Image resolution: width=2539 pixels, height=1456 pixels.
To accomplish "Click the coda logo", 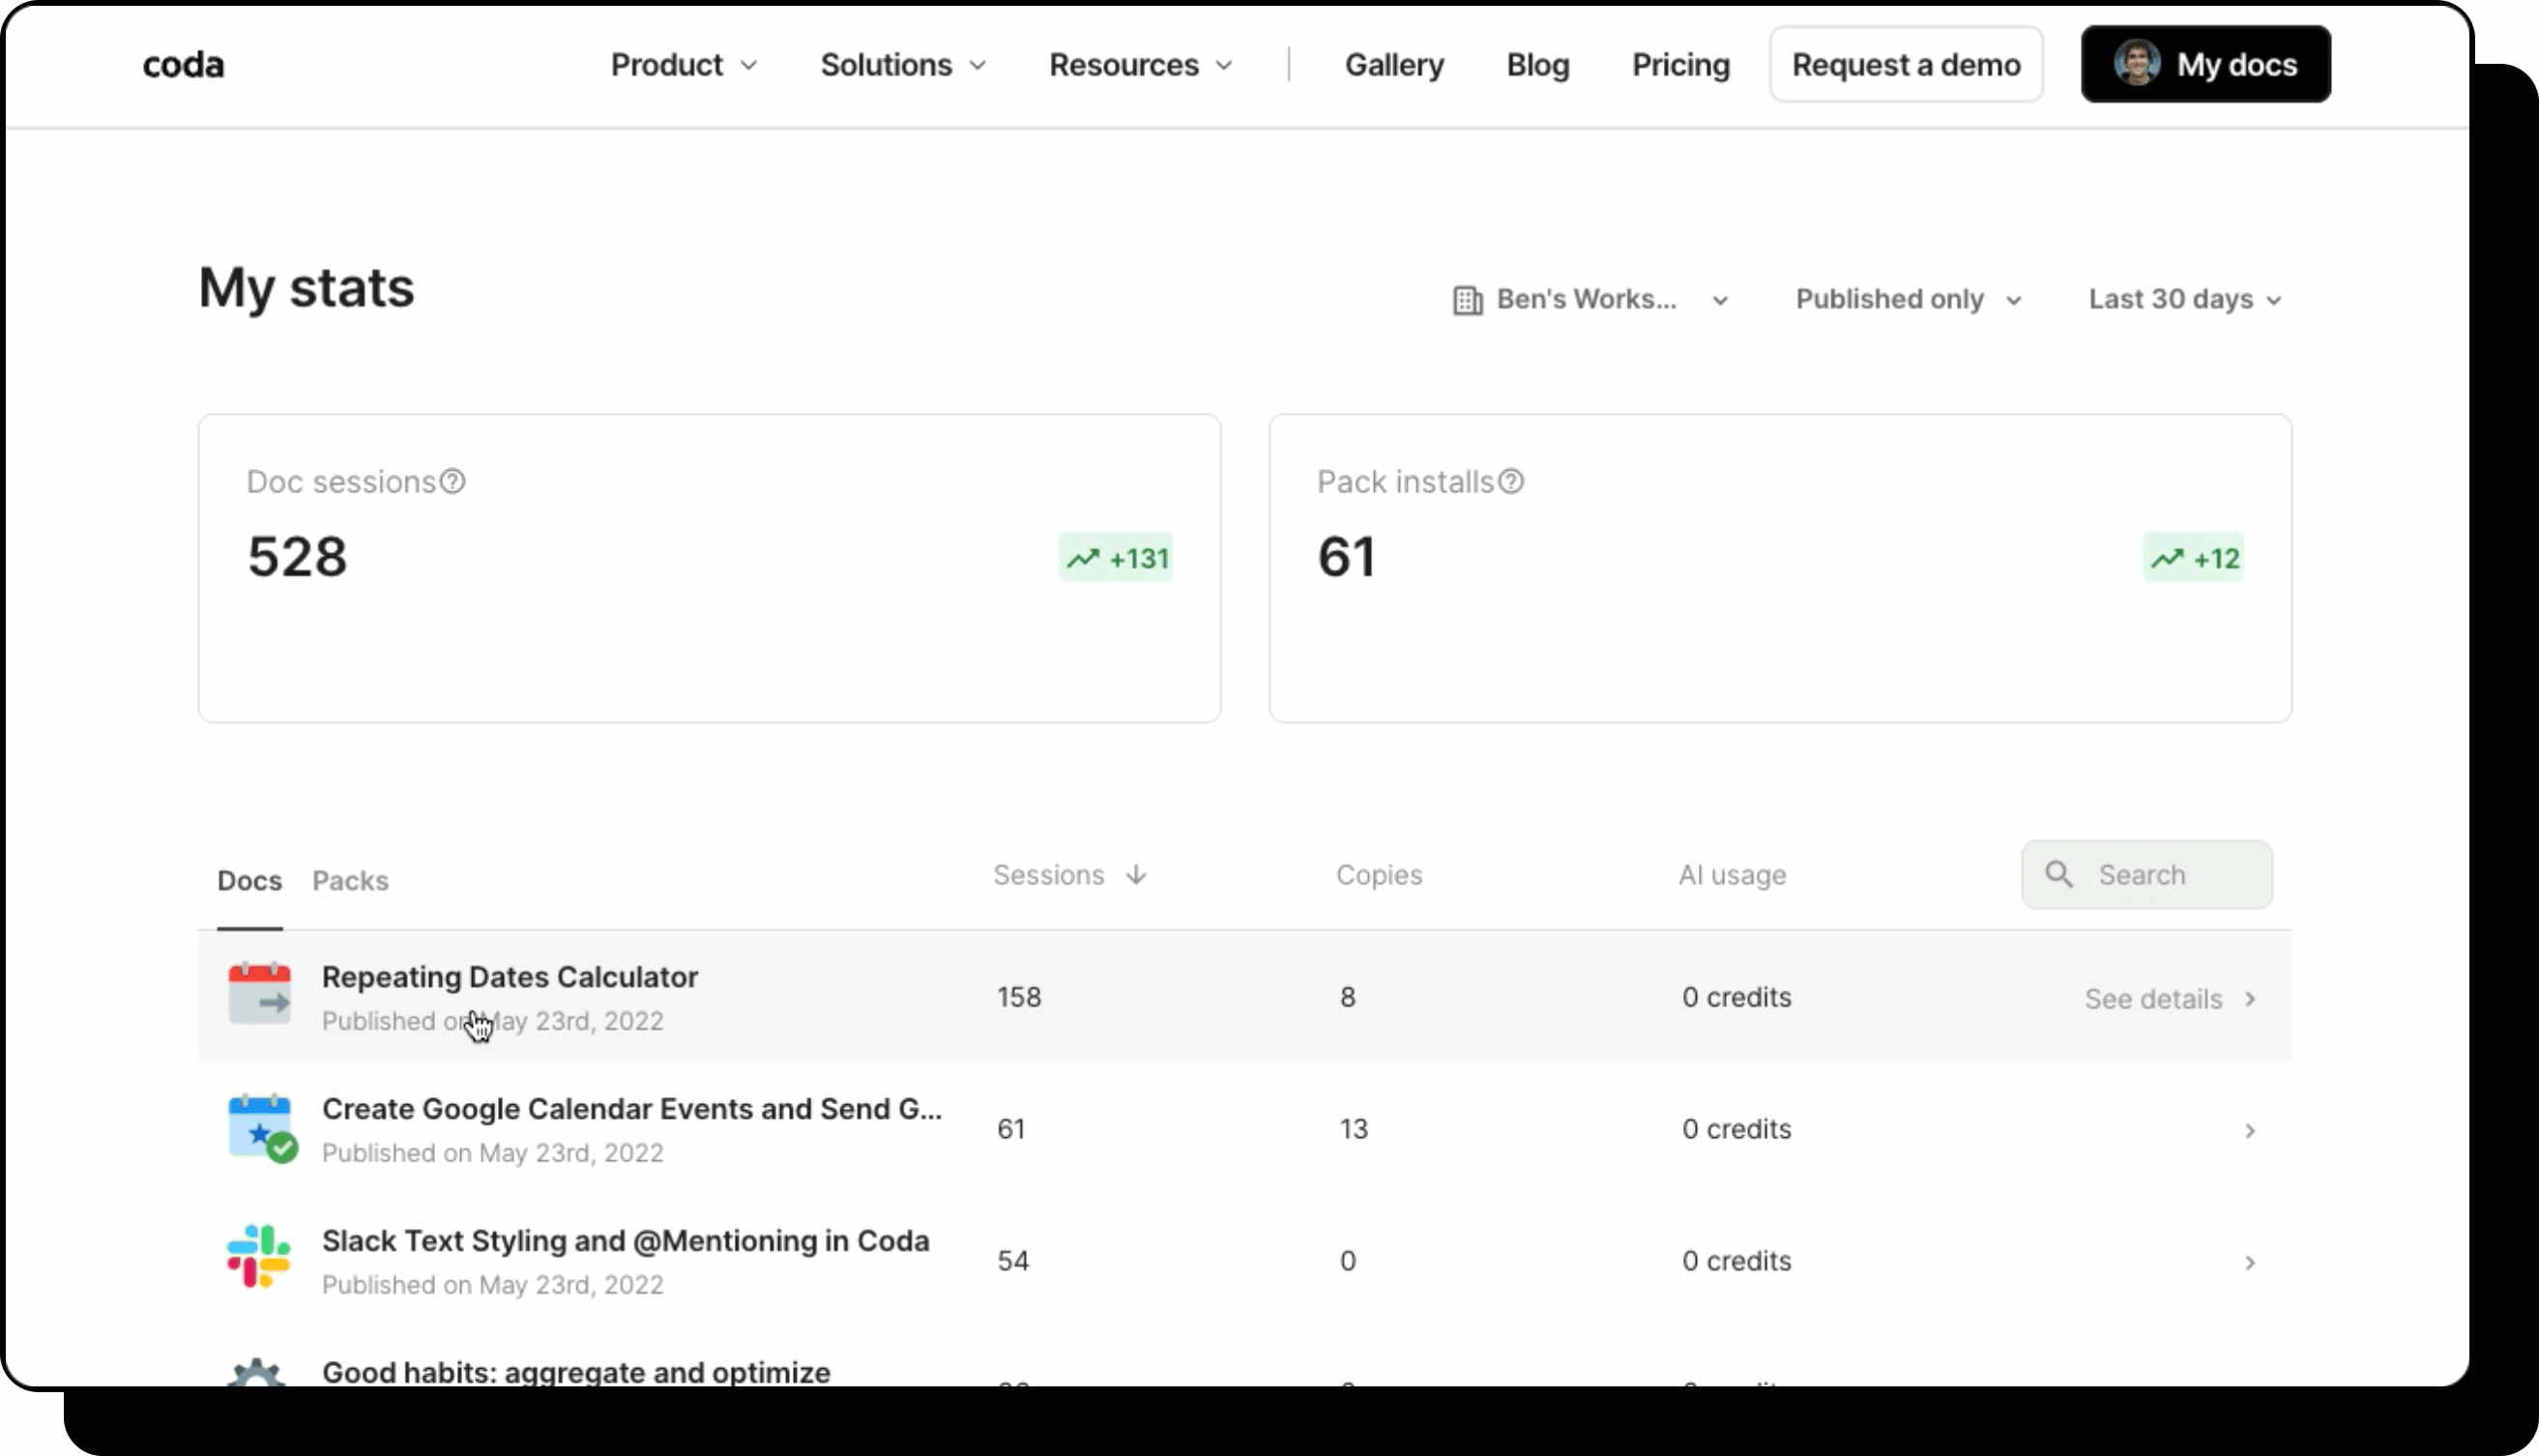I will click(183, 65).
